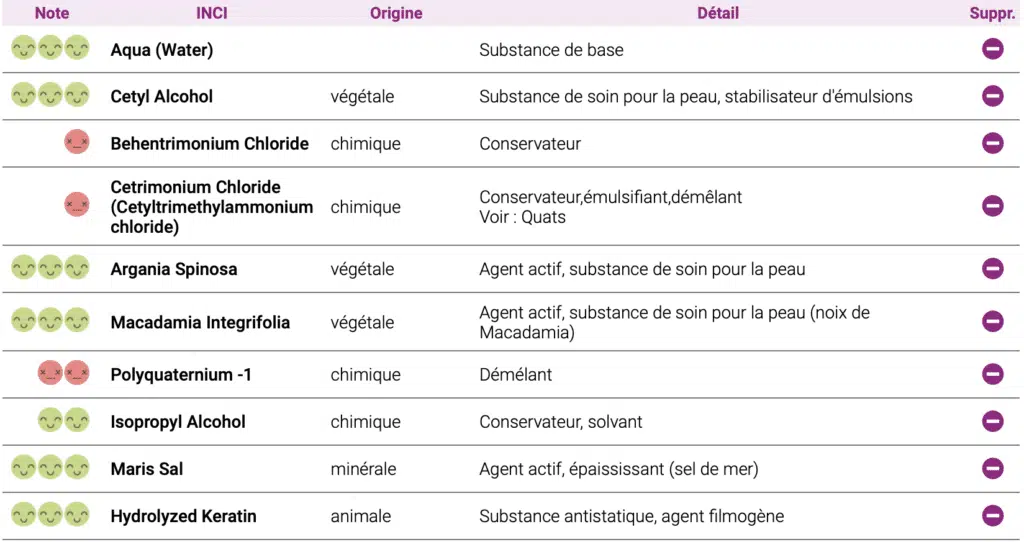
Task: Click the INCI column header
Action: pos(212,13)
